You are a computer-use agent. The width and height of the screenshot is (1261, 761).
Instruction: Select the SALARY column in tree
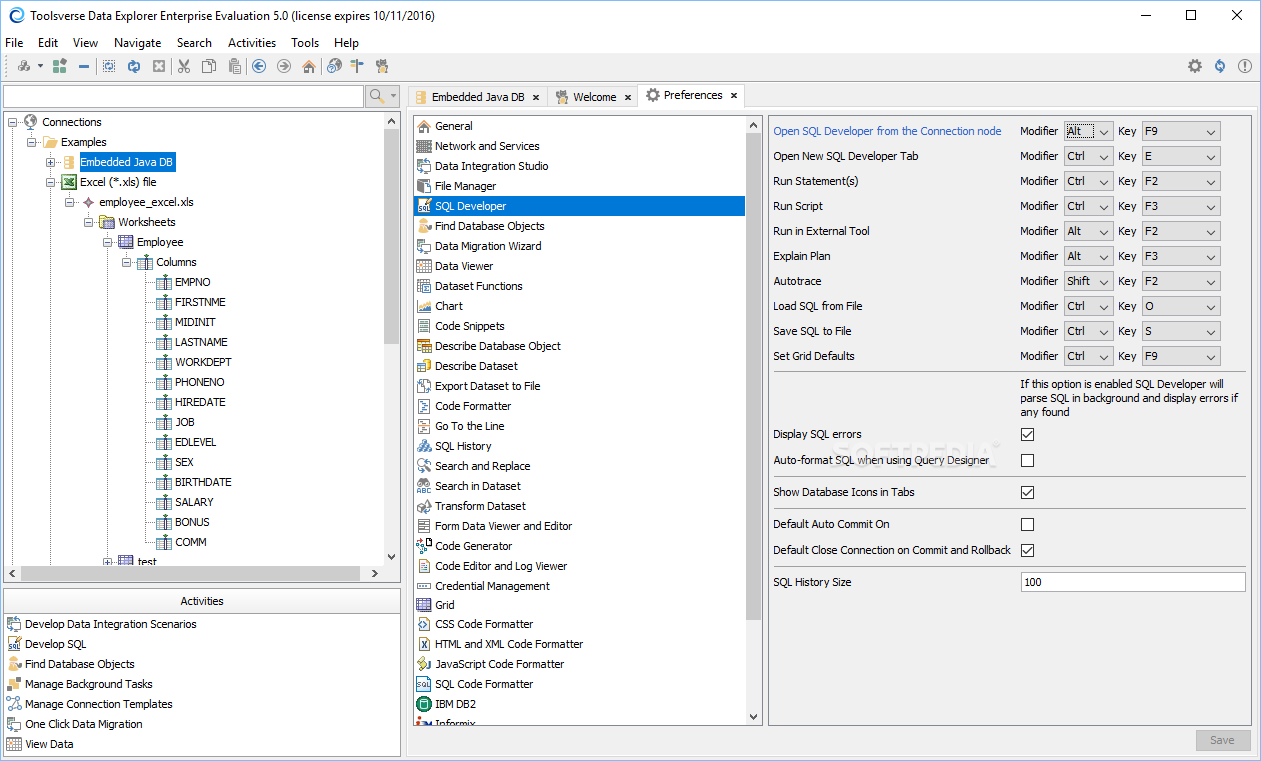click(x=194, y=502)
